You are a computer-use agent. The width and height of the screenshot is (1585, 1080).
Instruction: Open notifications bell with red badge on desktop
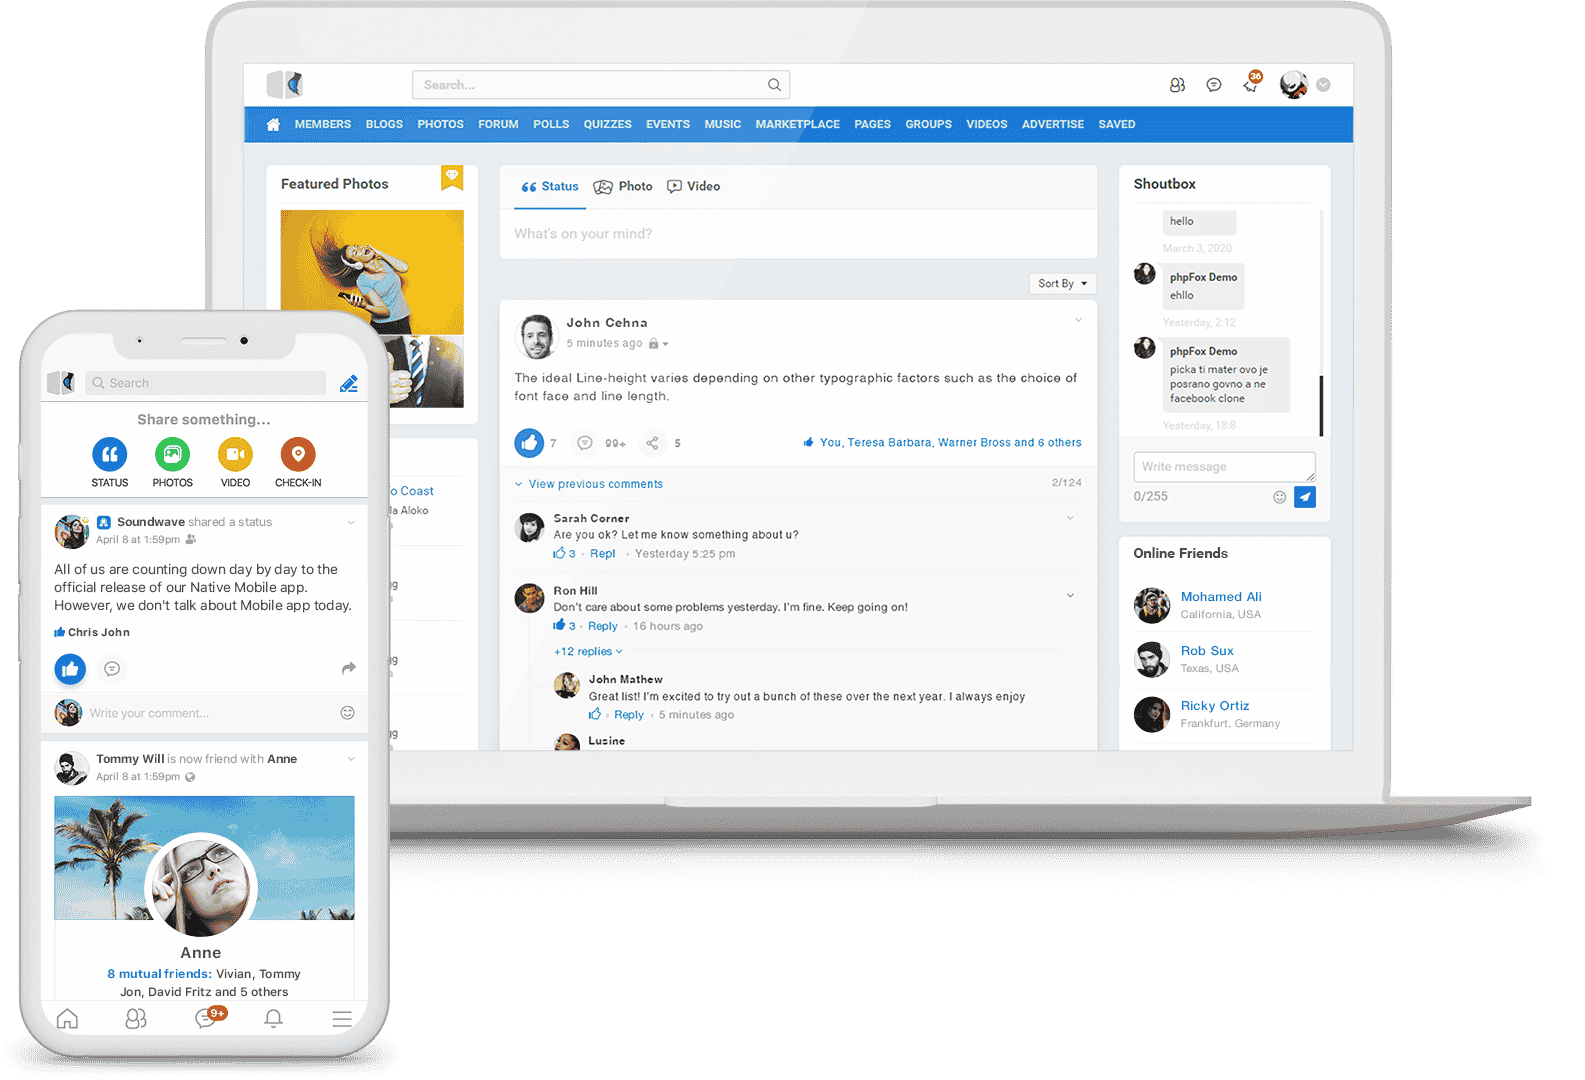point(1251,85)
